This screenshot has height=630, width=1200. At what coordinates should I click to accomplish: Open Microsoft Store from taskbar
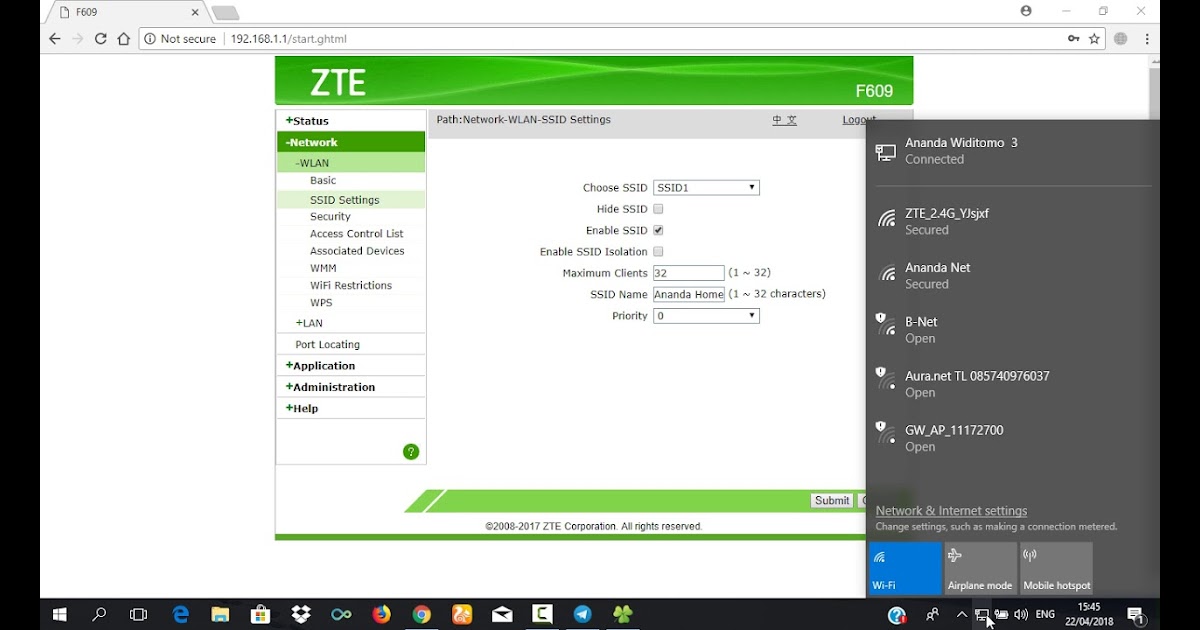click(x=261, y=615)
